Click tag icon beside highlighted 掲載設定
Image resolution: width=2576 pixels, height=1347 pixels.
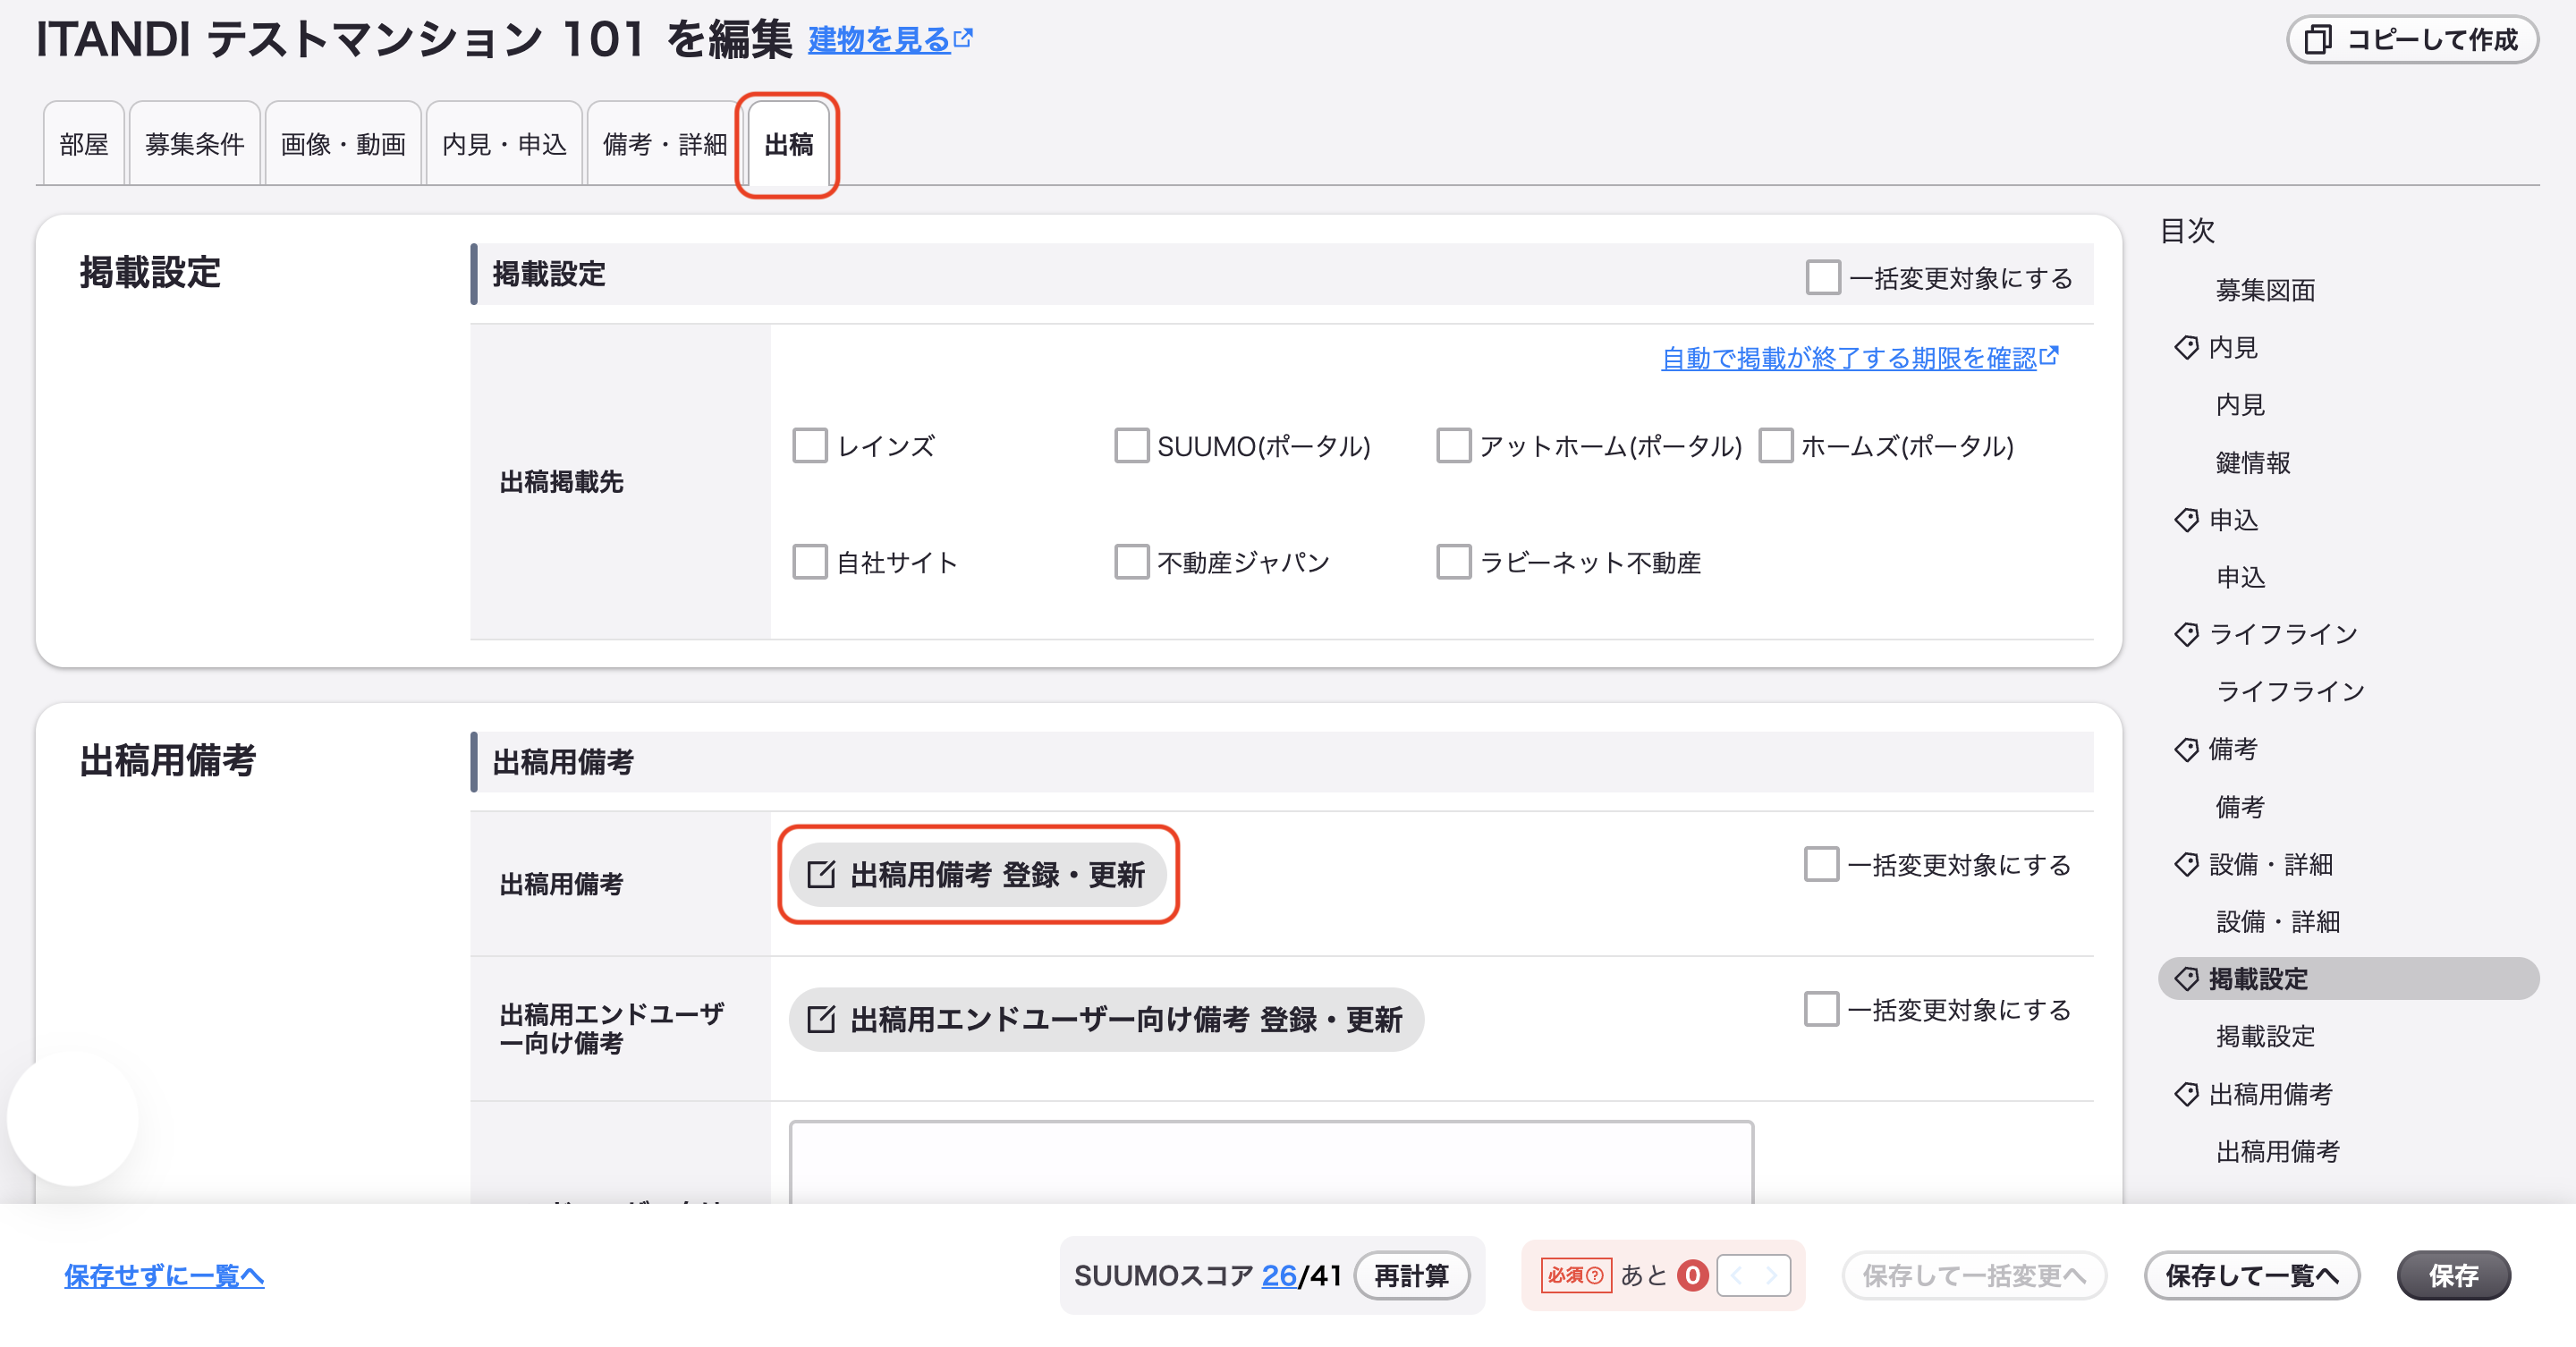click(x=2187, y=978)
